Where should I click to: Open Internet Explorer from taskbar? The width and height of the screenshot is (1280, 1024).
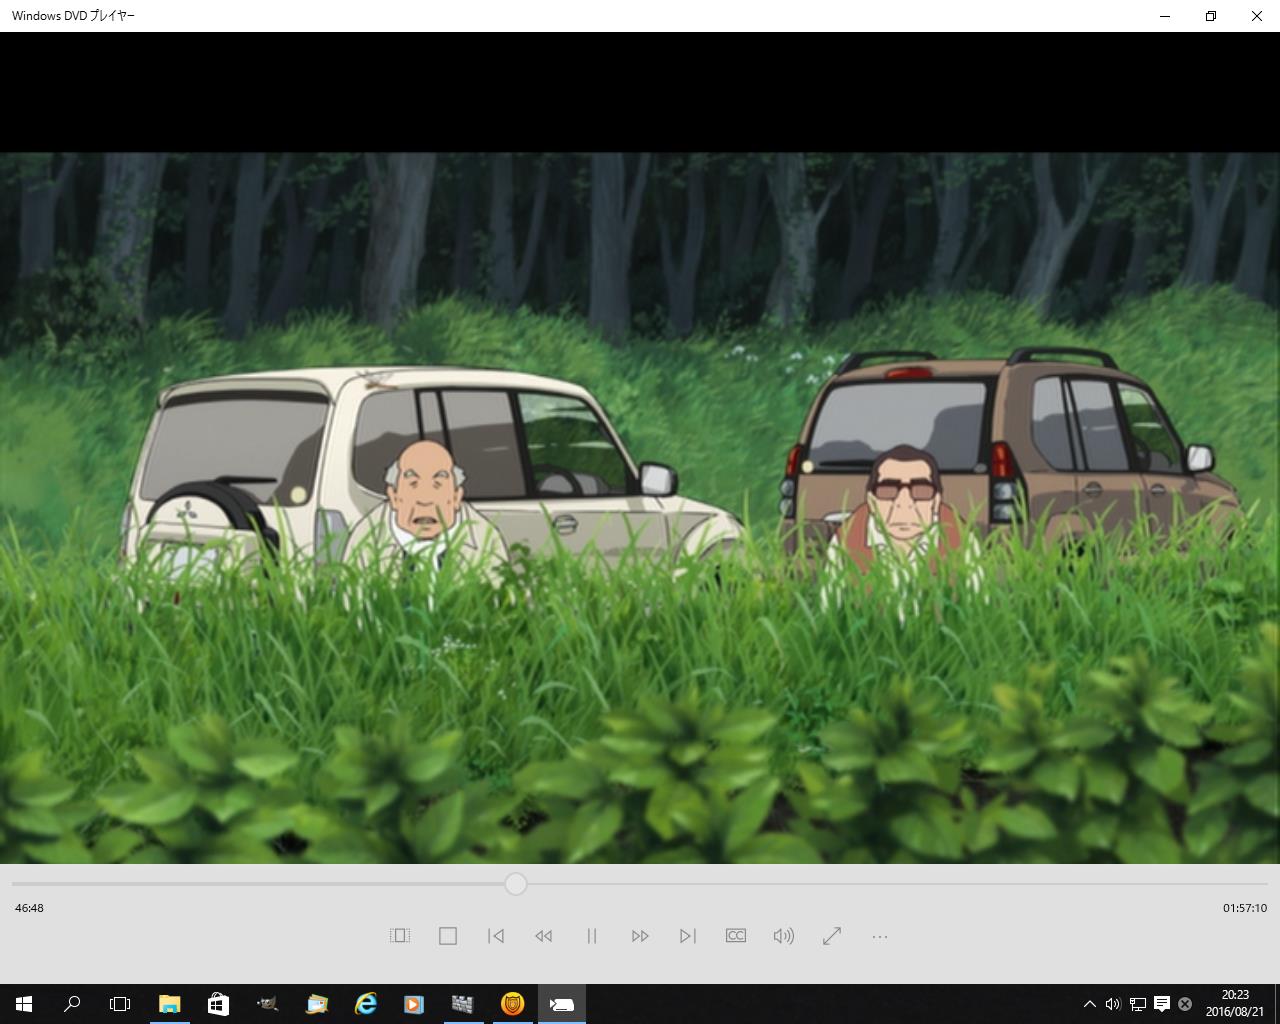coord(366,1004)
